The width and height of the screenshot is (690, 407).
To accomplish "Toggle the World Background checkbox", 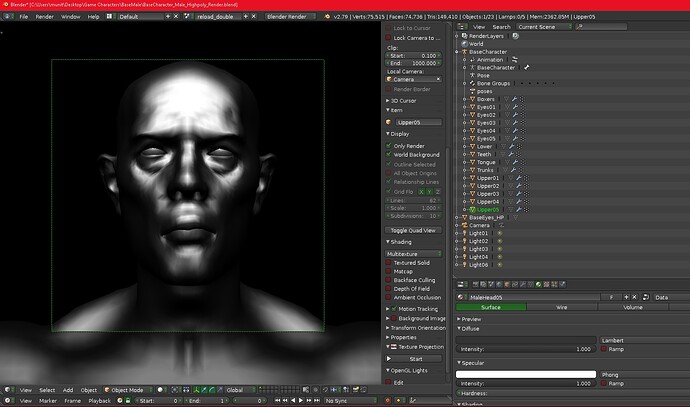I will tap(389, 154).
